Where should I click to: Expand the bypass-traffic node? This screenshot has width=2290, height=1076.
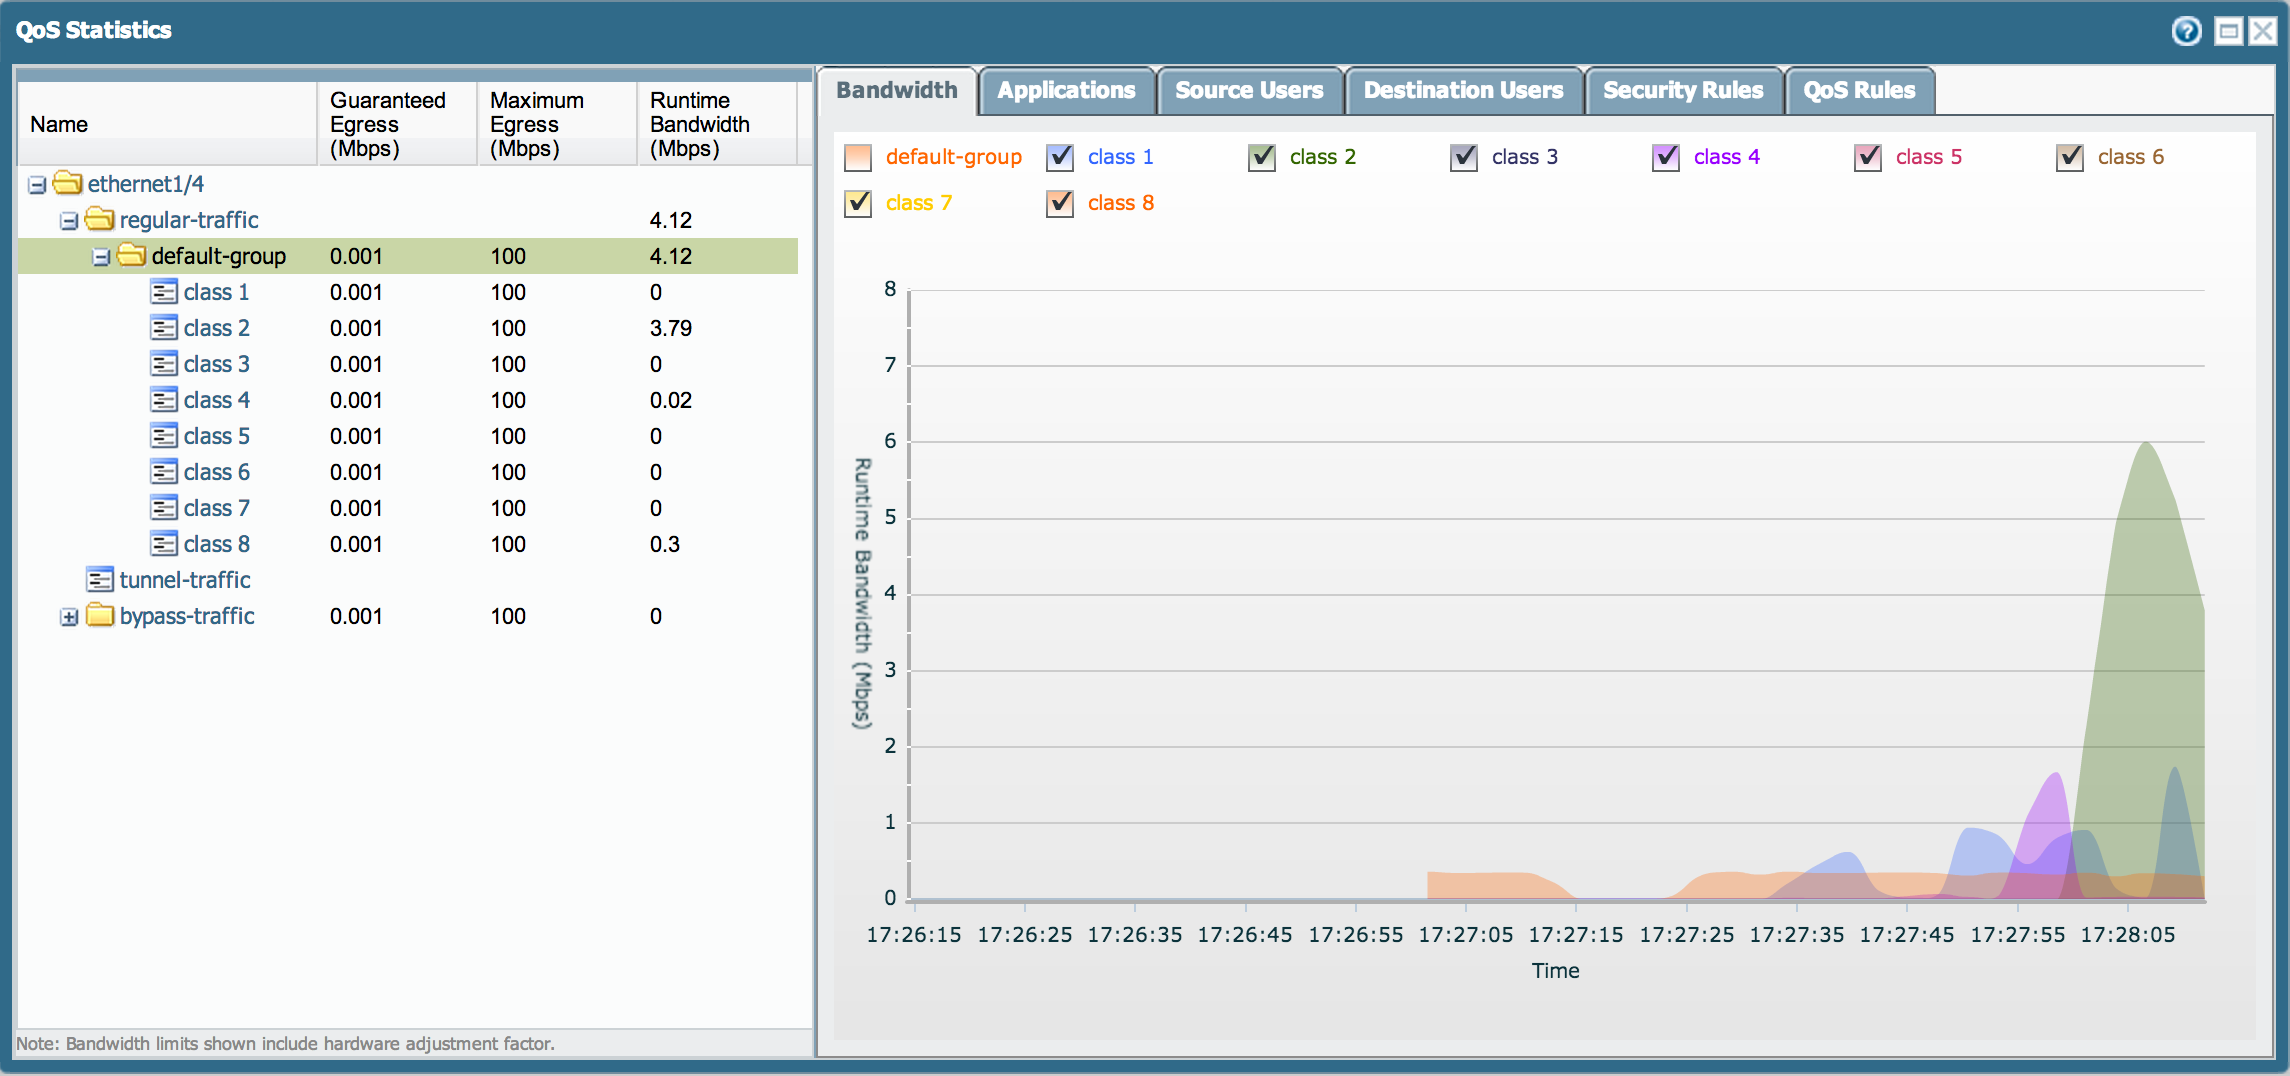point(68,617)
